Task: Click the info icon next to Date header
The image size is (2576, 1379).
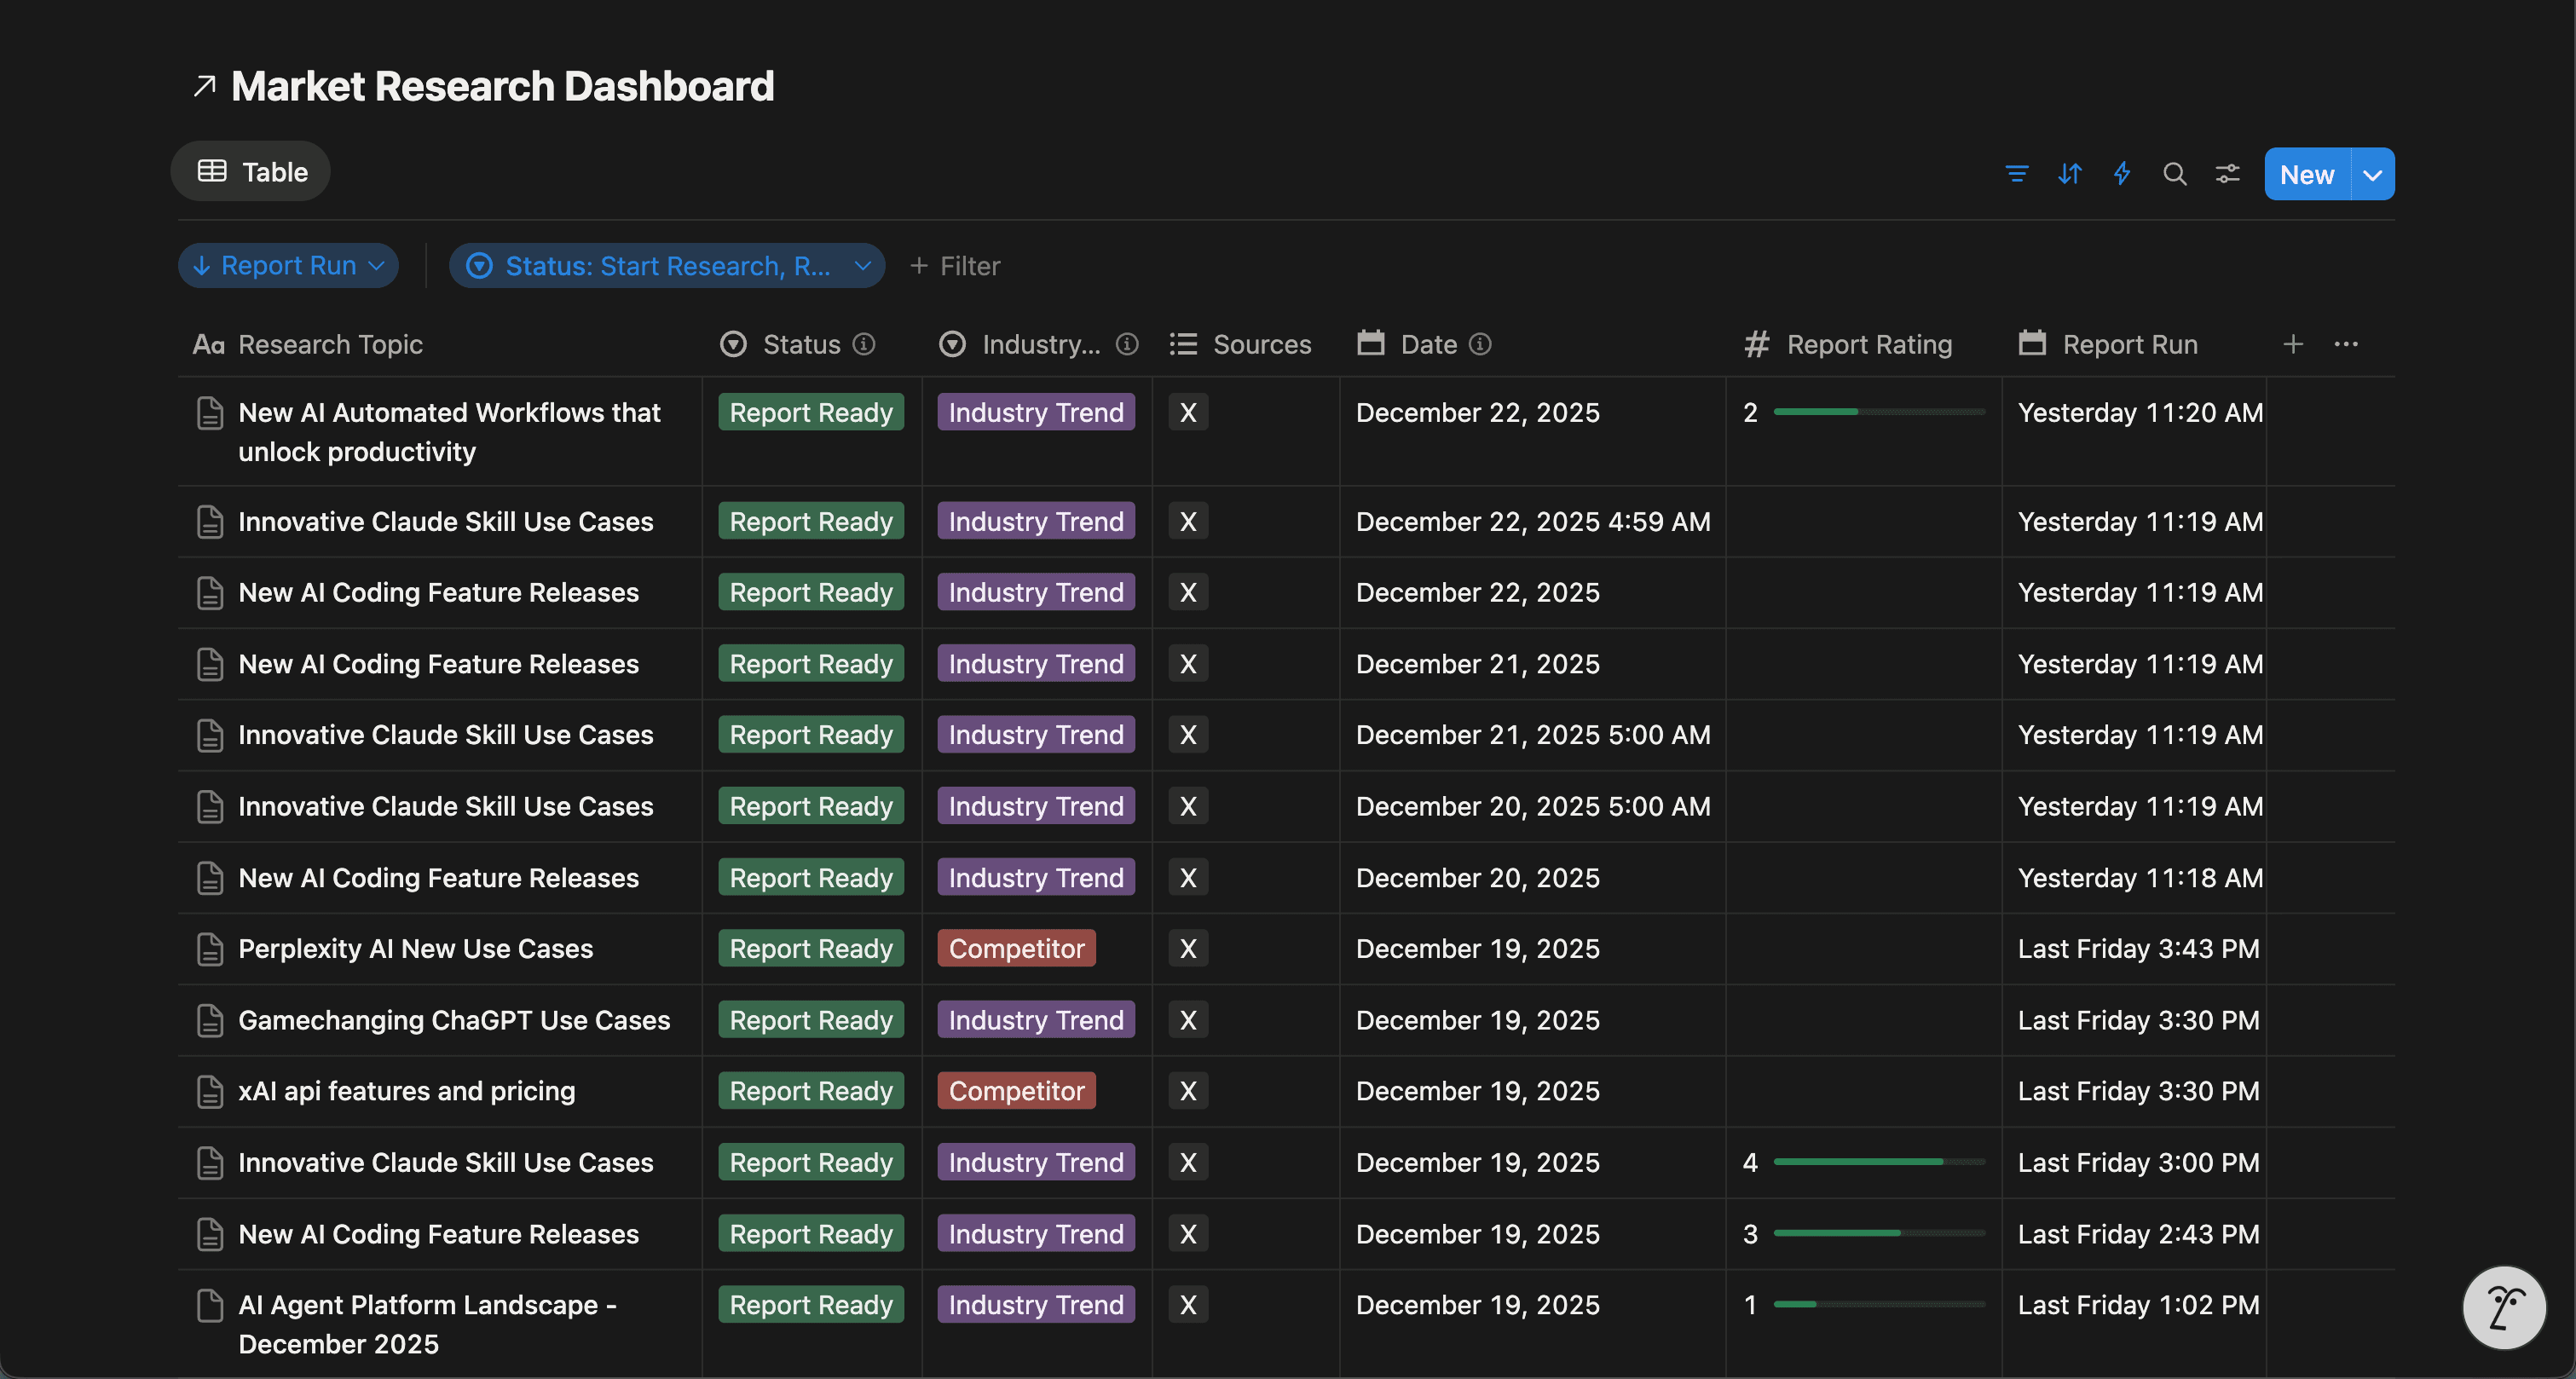Action: click(1480, 344)
